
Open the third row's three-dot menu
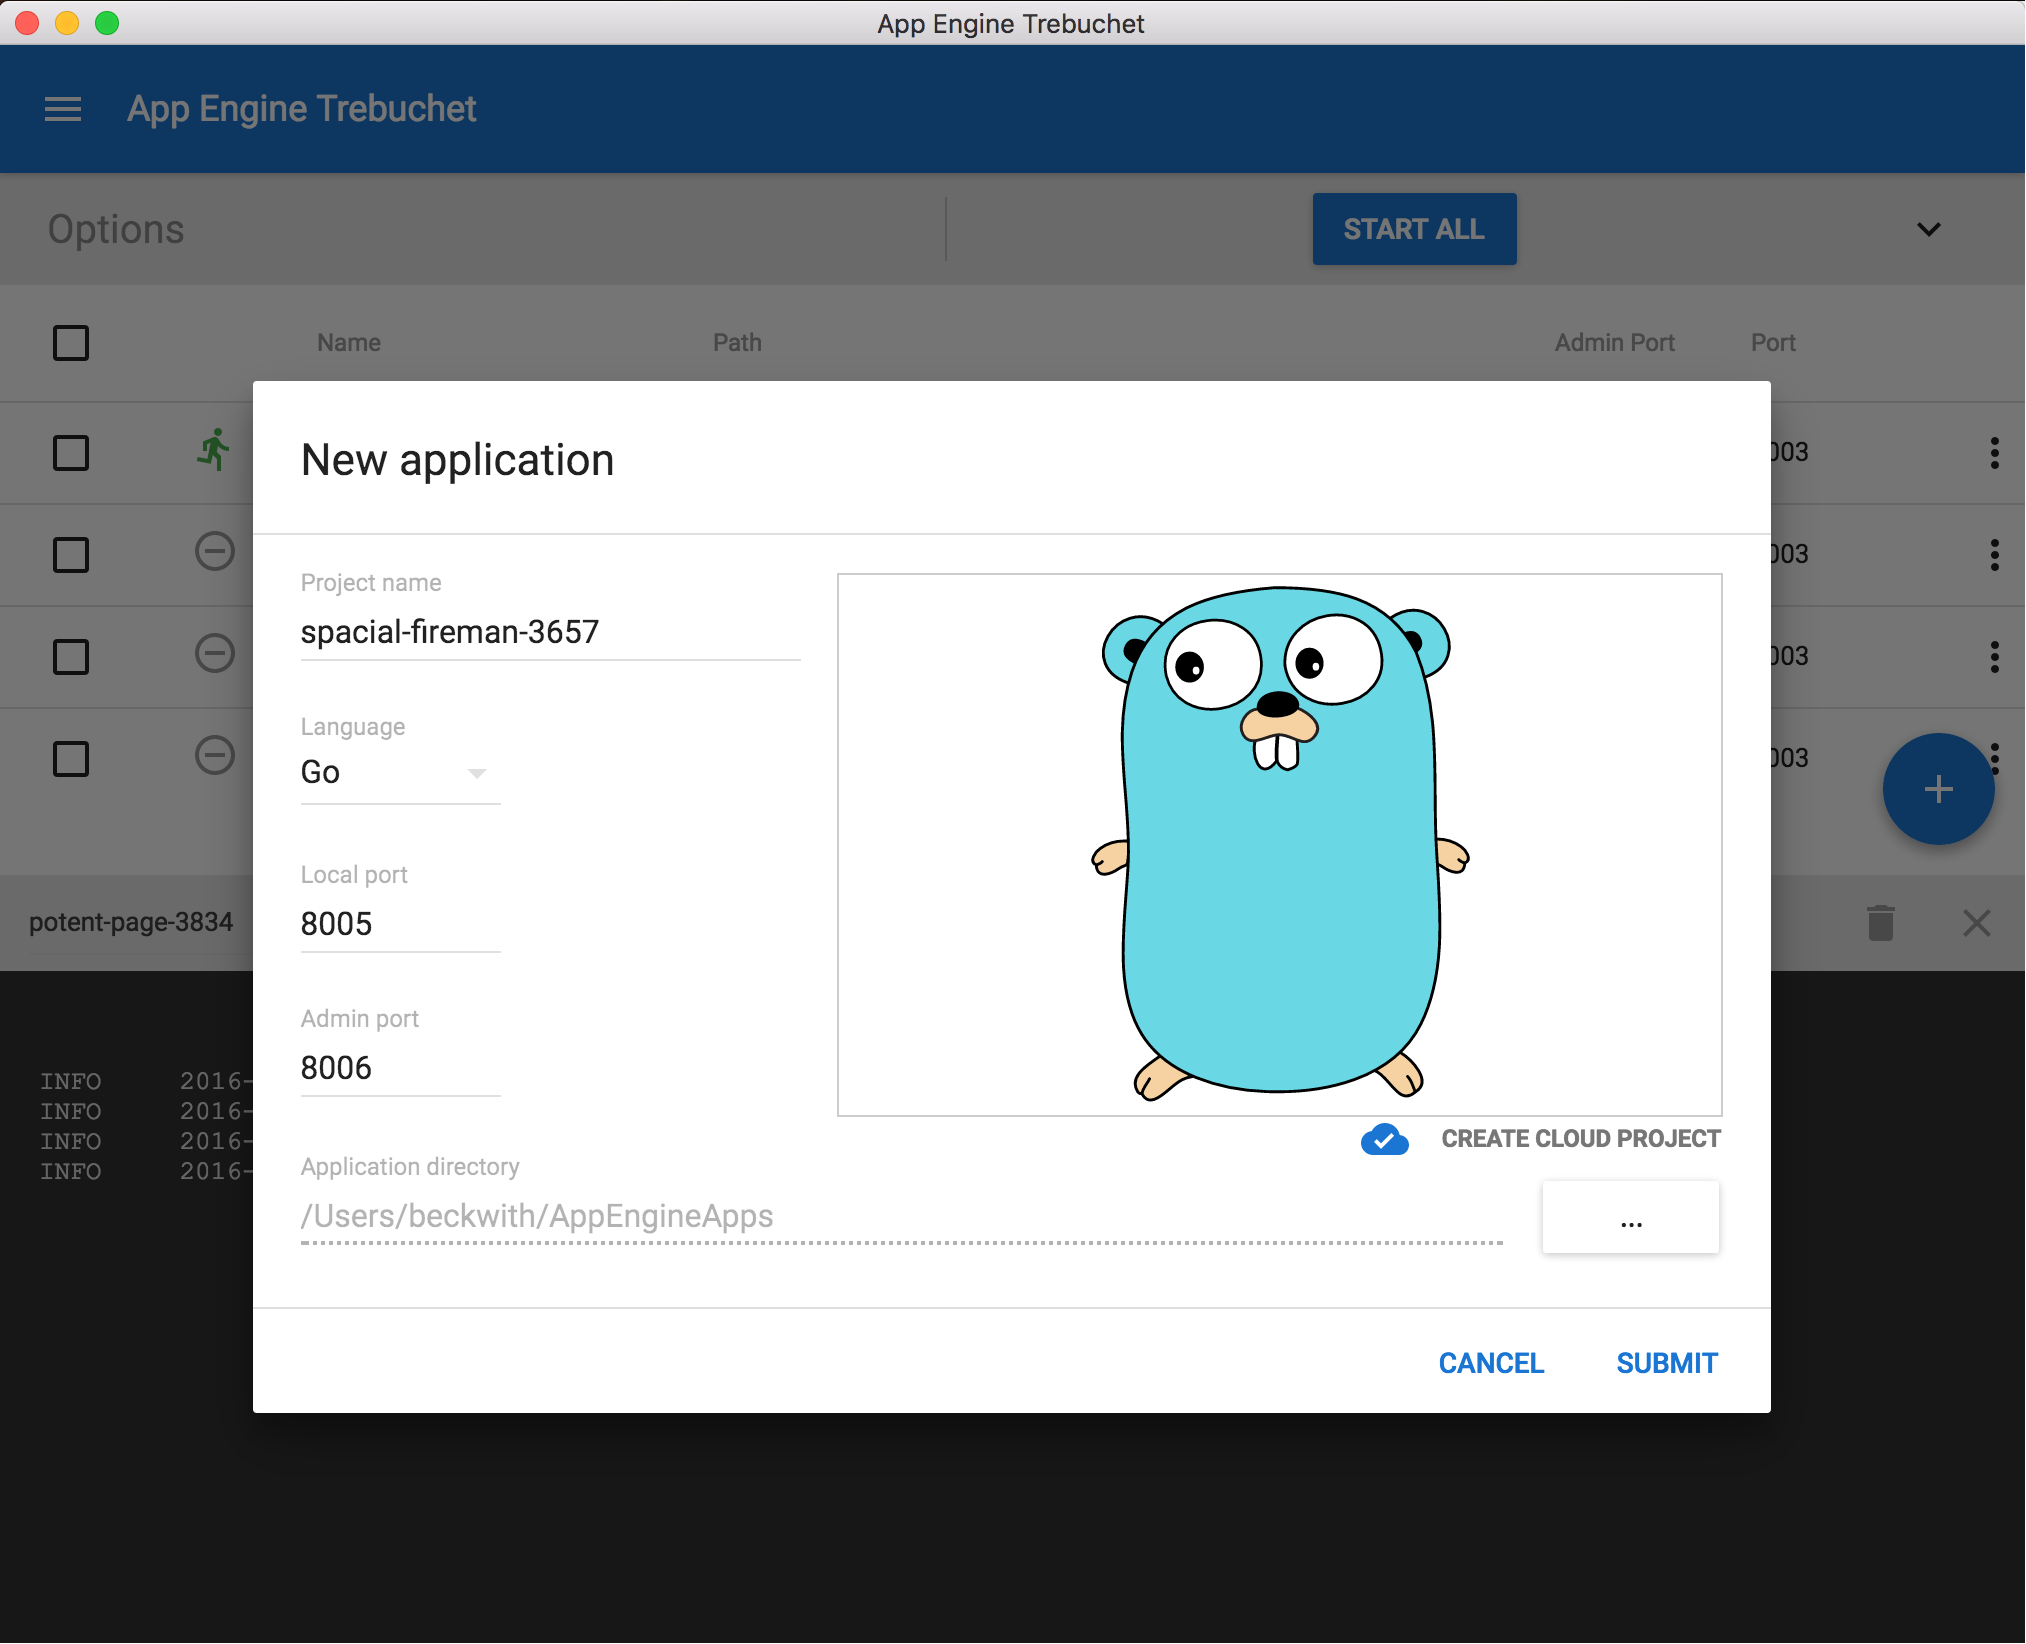(1994, 657)
